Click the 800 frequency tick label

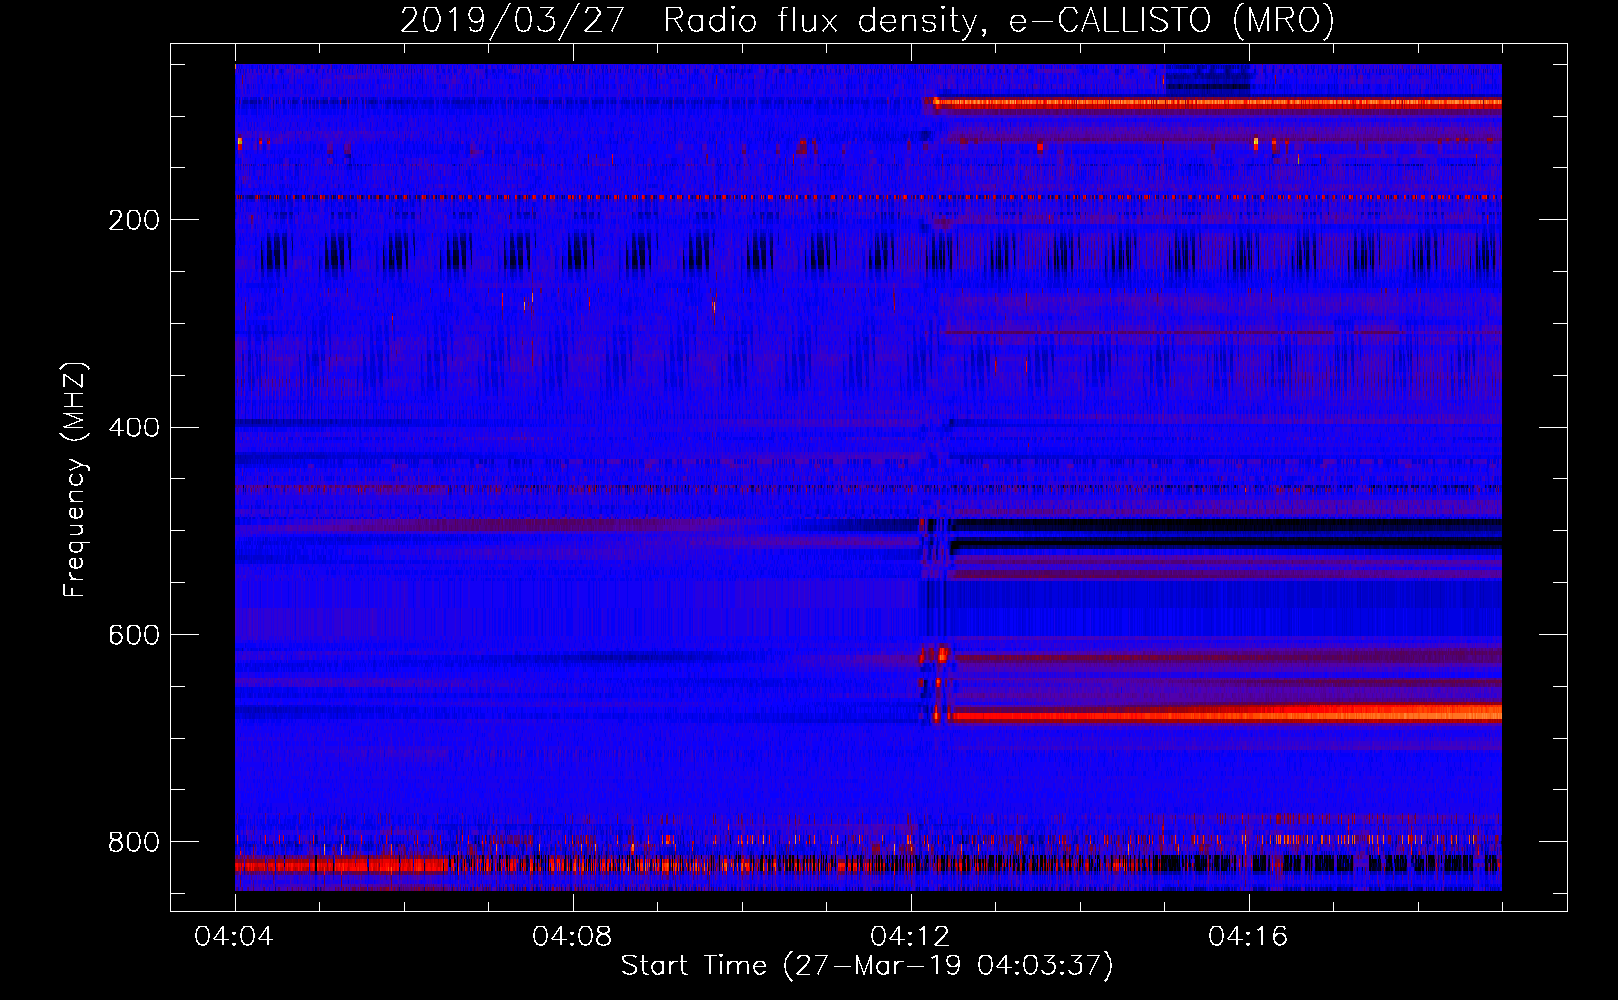(134, 842)
